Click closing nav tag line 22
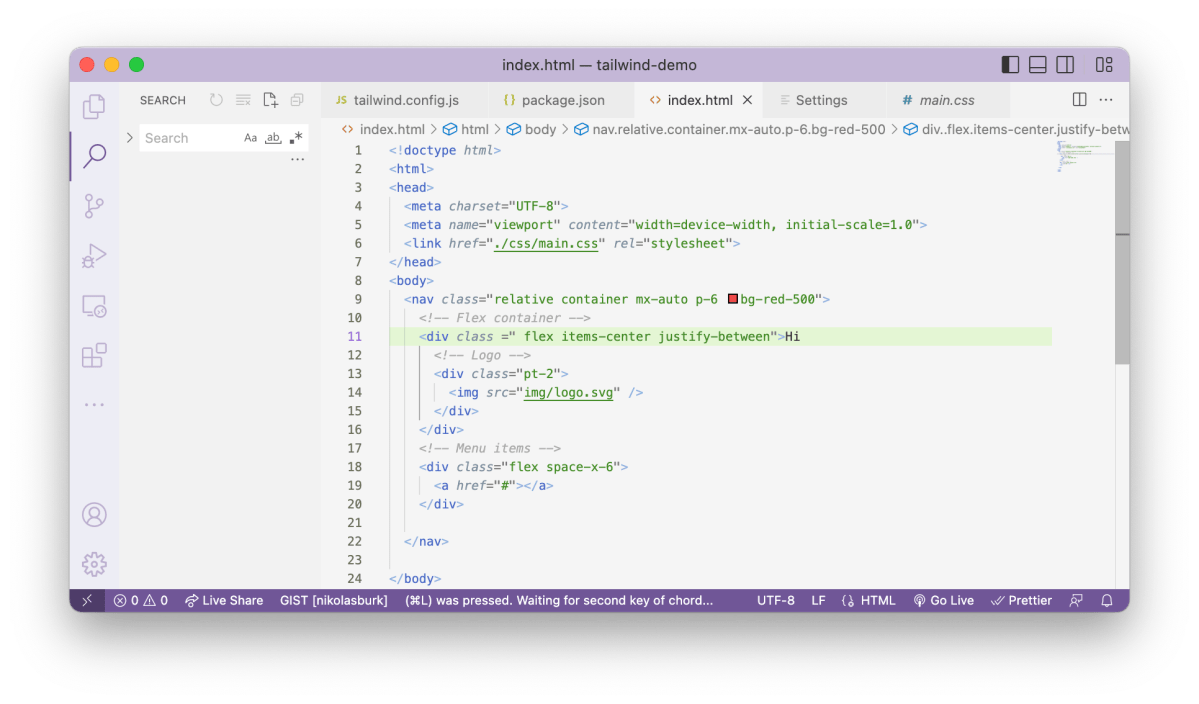The height and width of the screenshot is (704, 1199). [426, 541]
